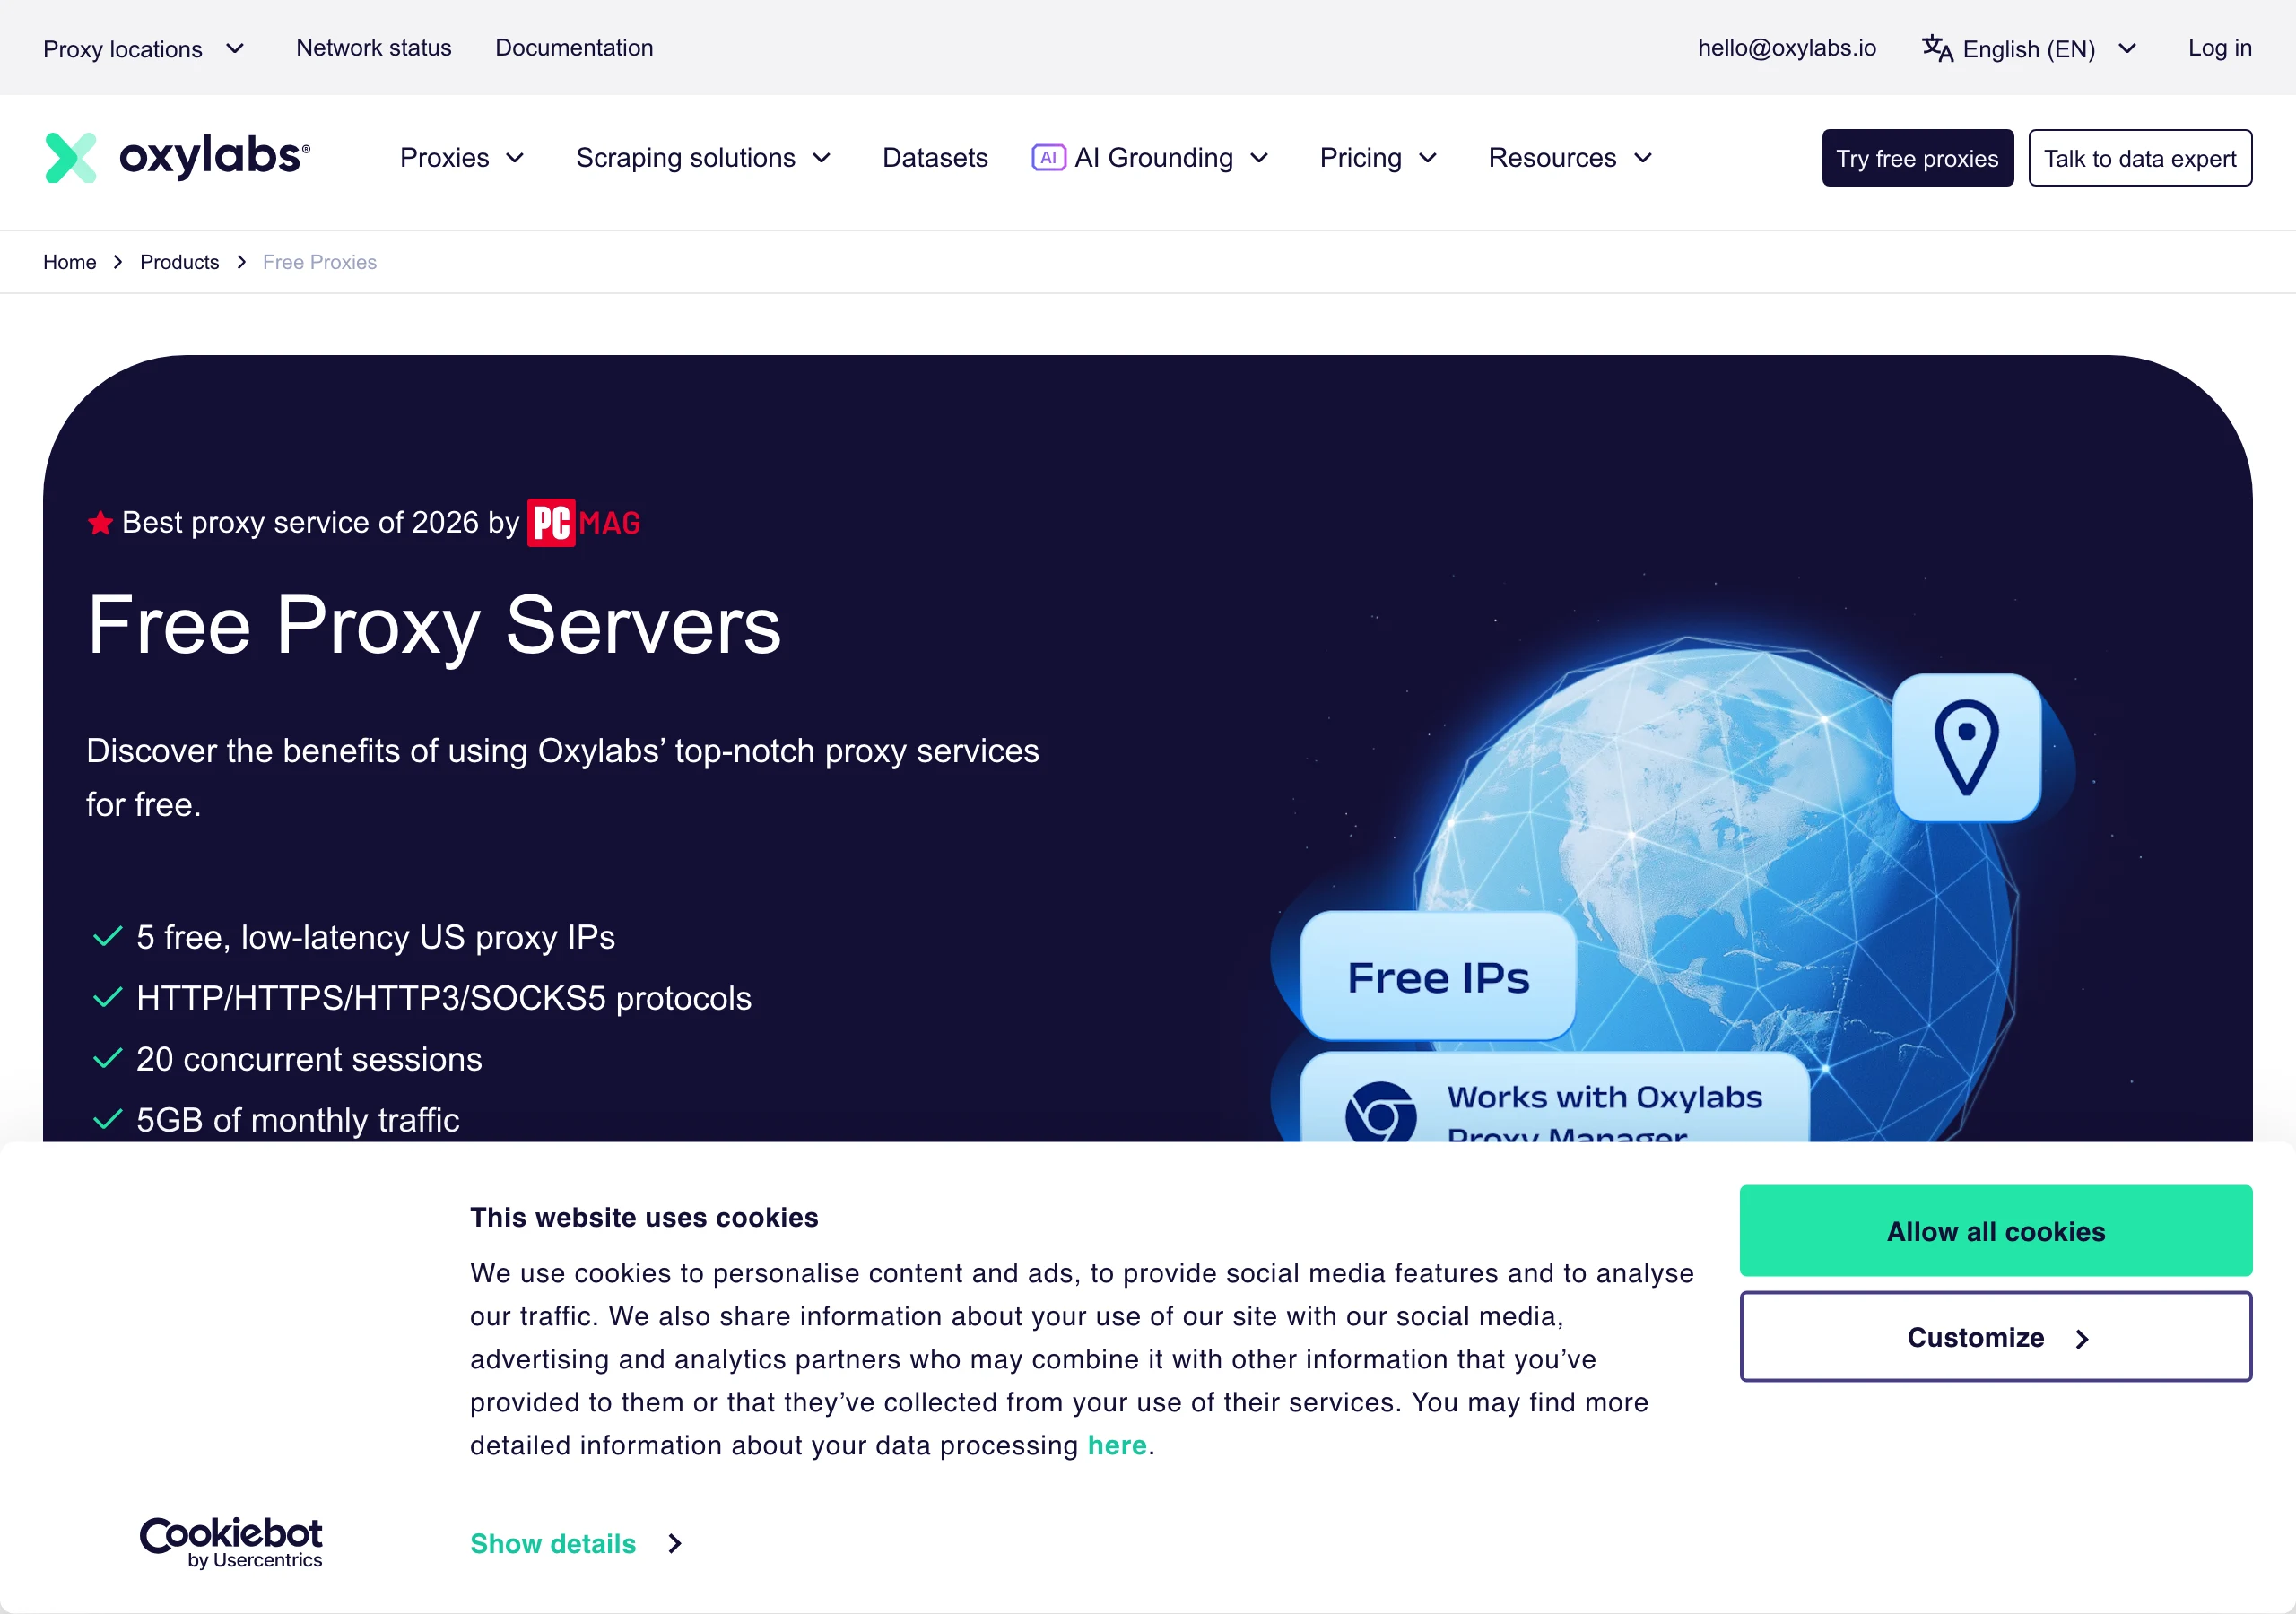This screenshot has width=2296, height=1614.
Task: Click the Oxylabs logo
Action: point(177,157)
